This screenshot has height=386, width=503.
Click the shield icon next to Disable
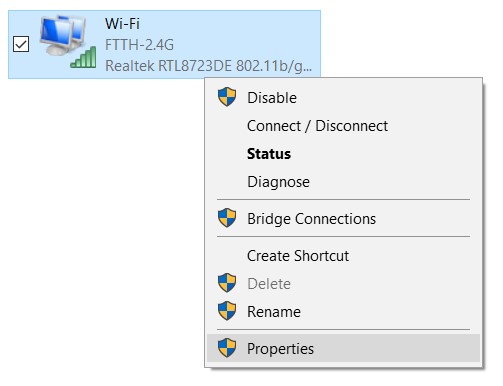227,97
